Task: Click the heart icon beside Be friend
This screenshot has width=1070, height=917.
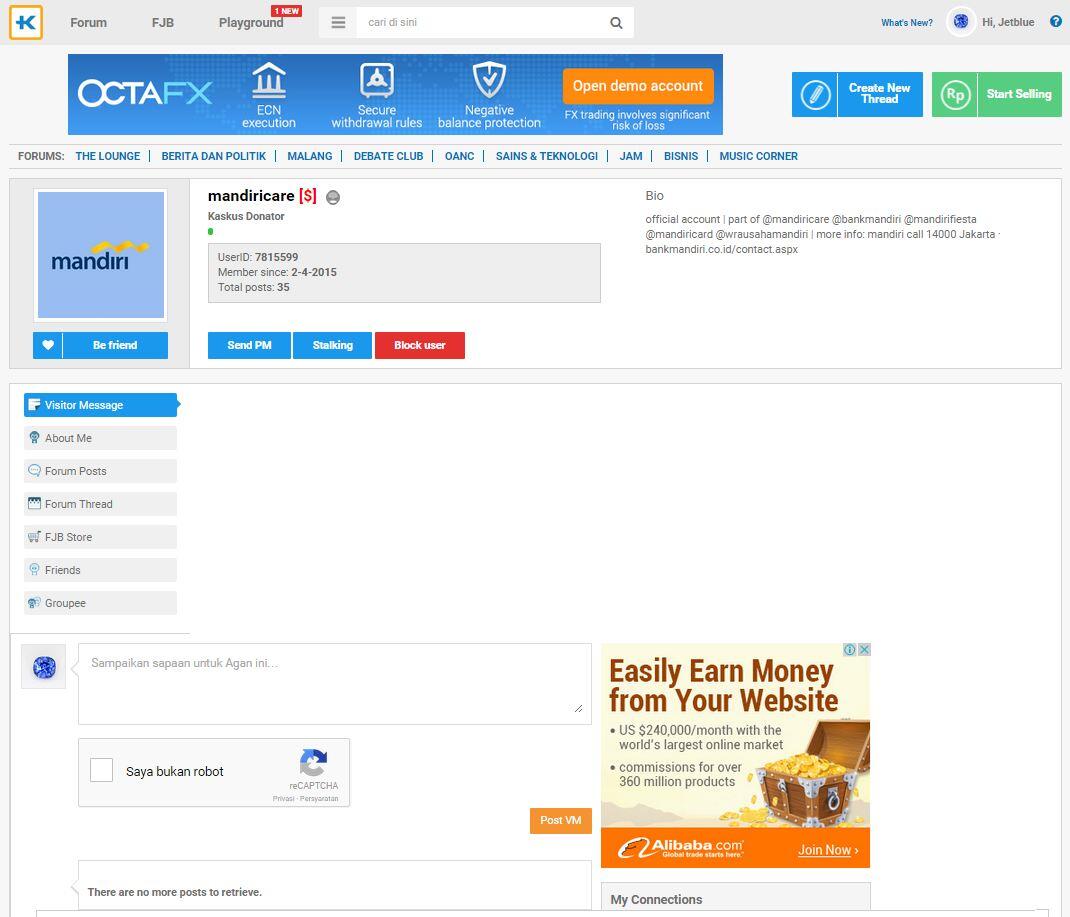Action: click(x=48, y=345)
